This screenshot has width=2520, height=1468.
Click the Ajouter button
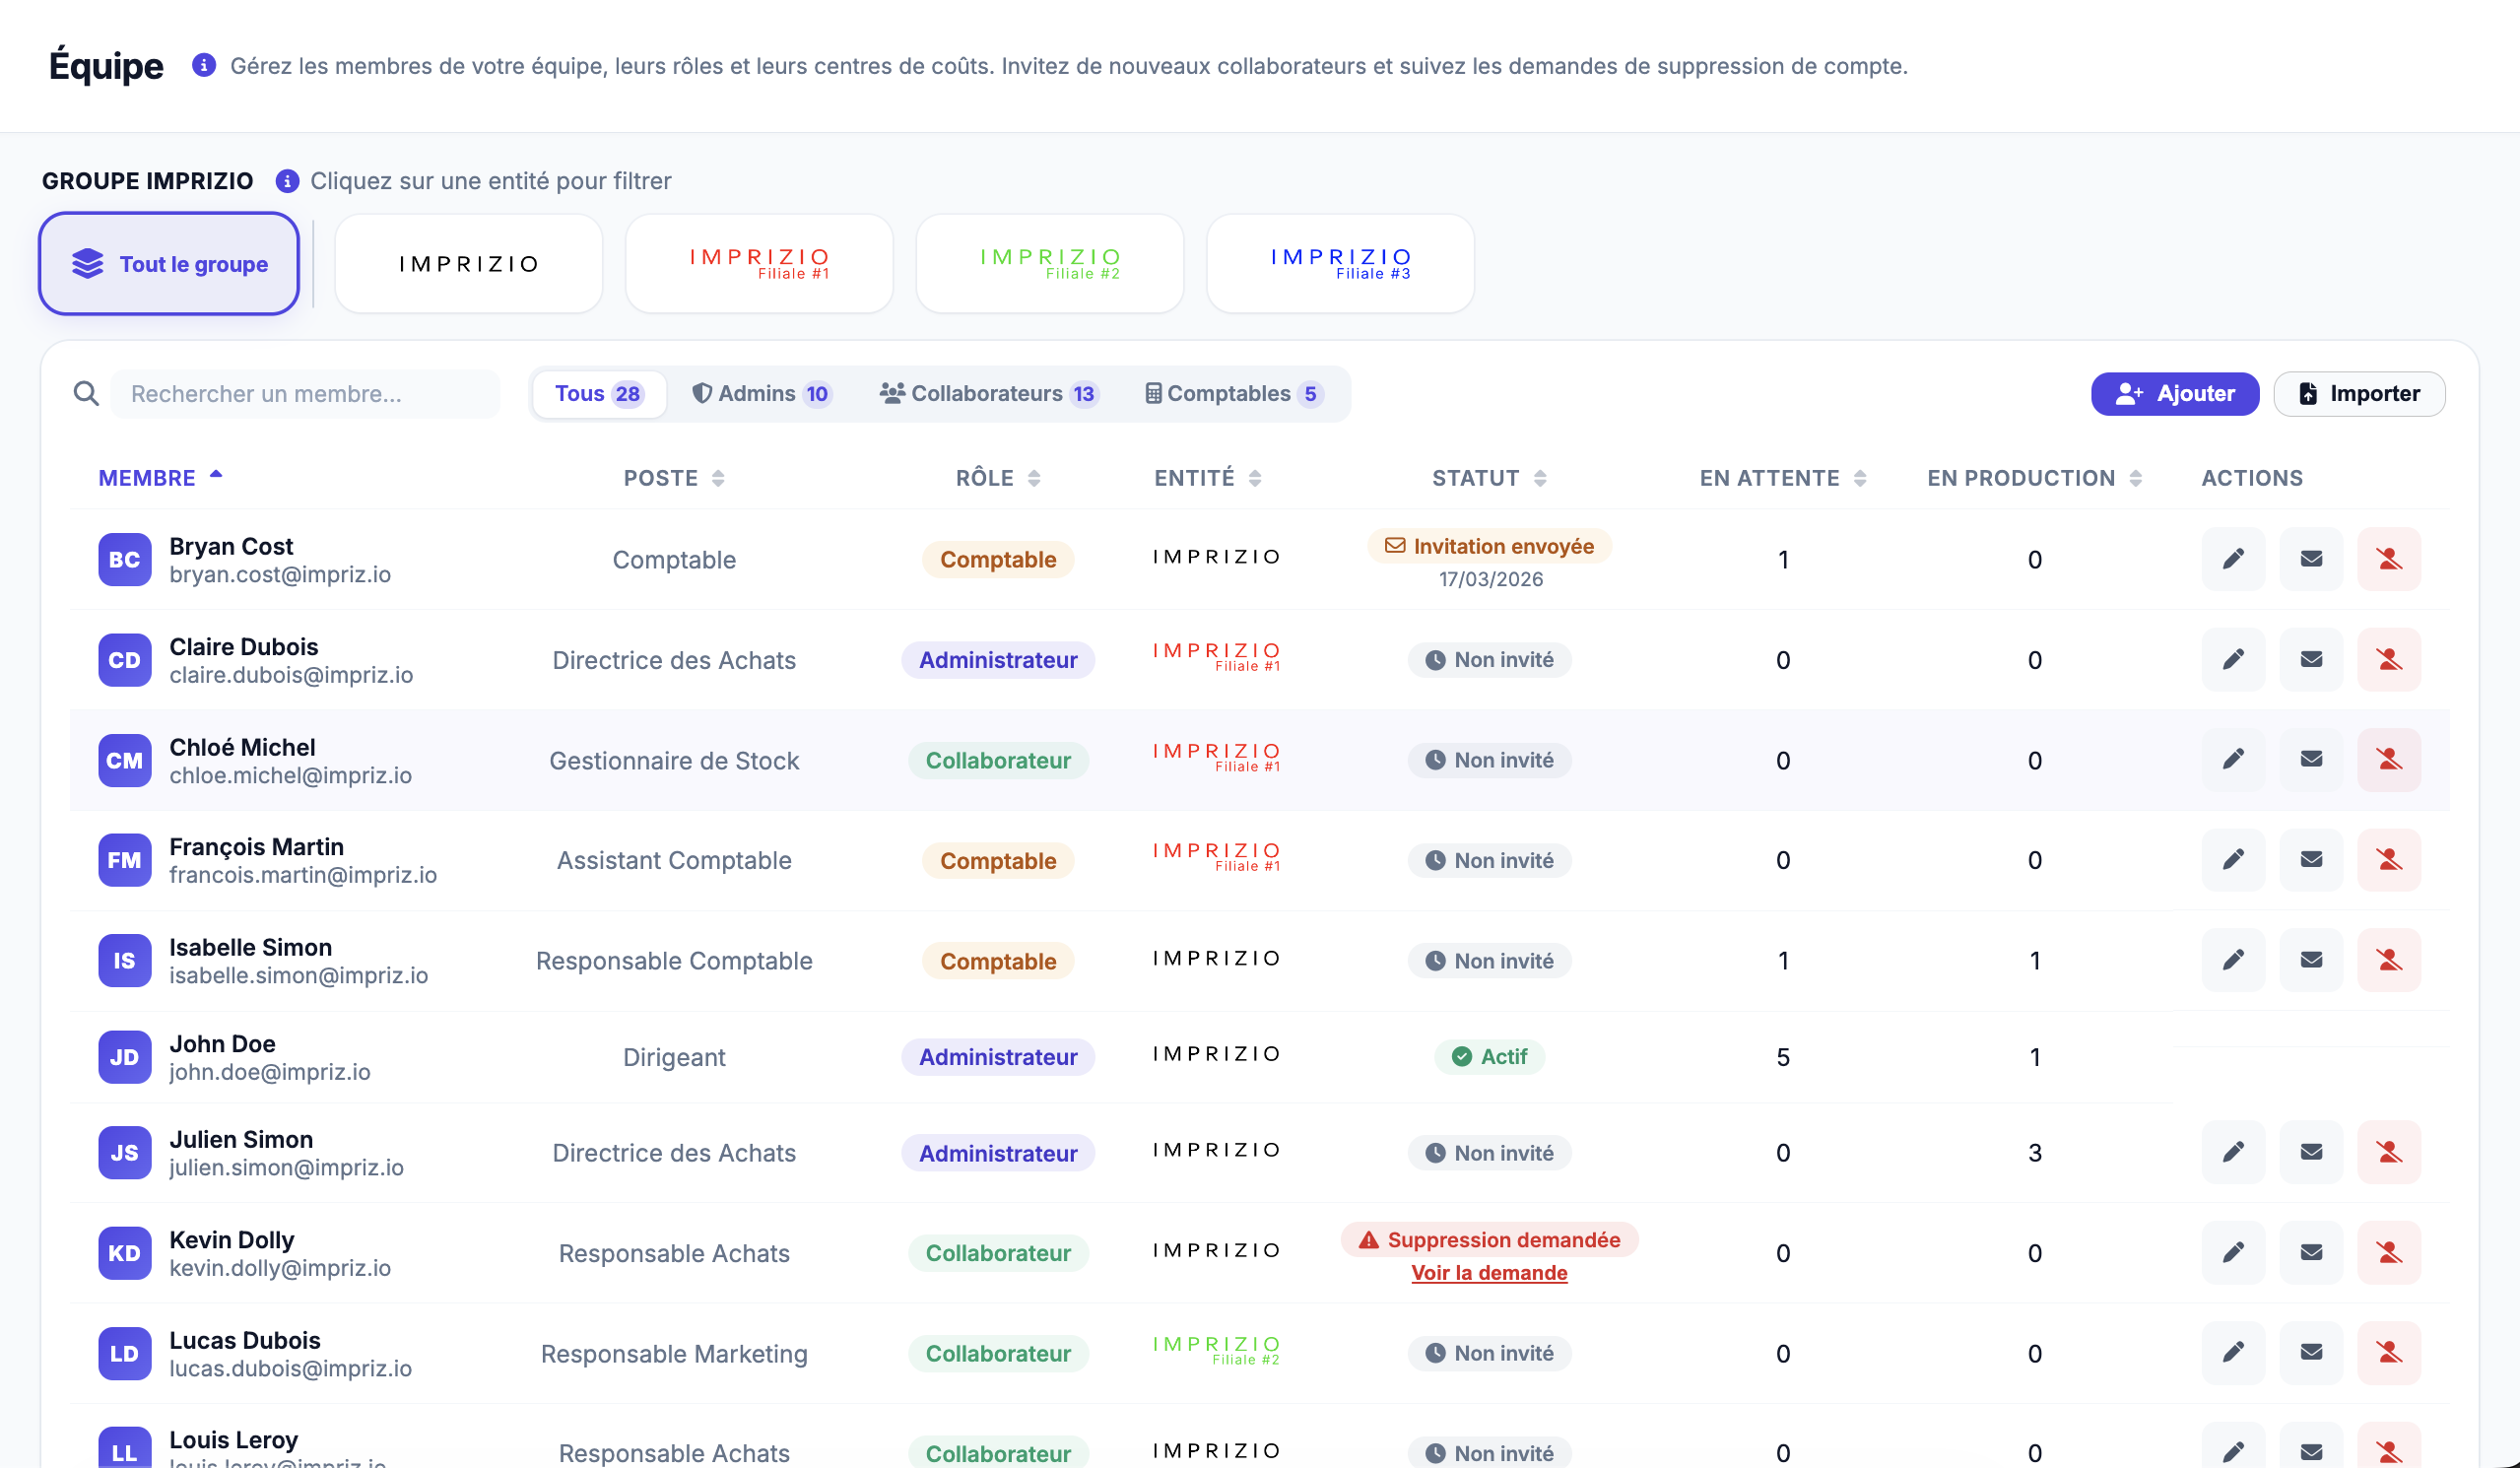(2175, 394)
